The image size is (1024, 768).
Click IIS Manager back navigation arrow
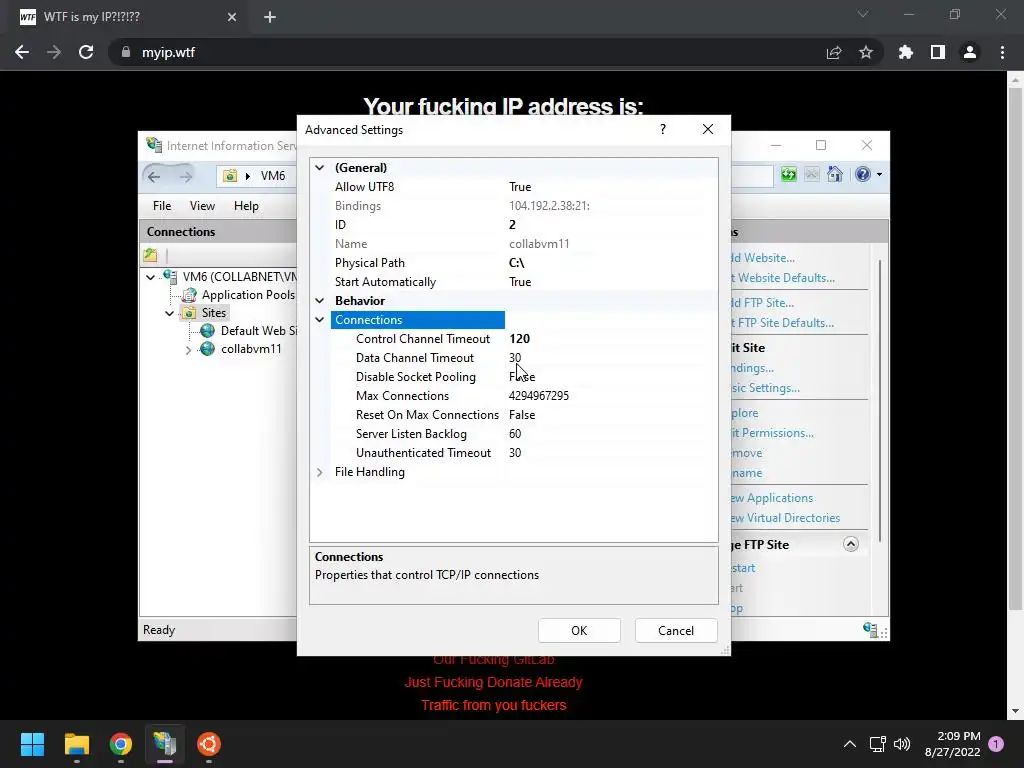point(154,176)
